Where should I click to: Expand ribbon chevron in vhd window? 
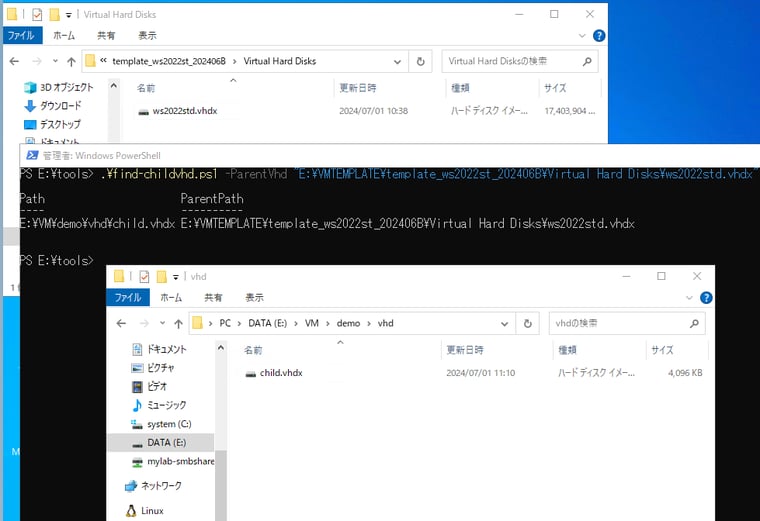[689, 298]
